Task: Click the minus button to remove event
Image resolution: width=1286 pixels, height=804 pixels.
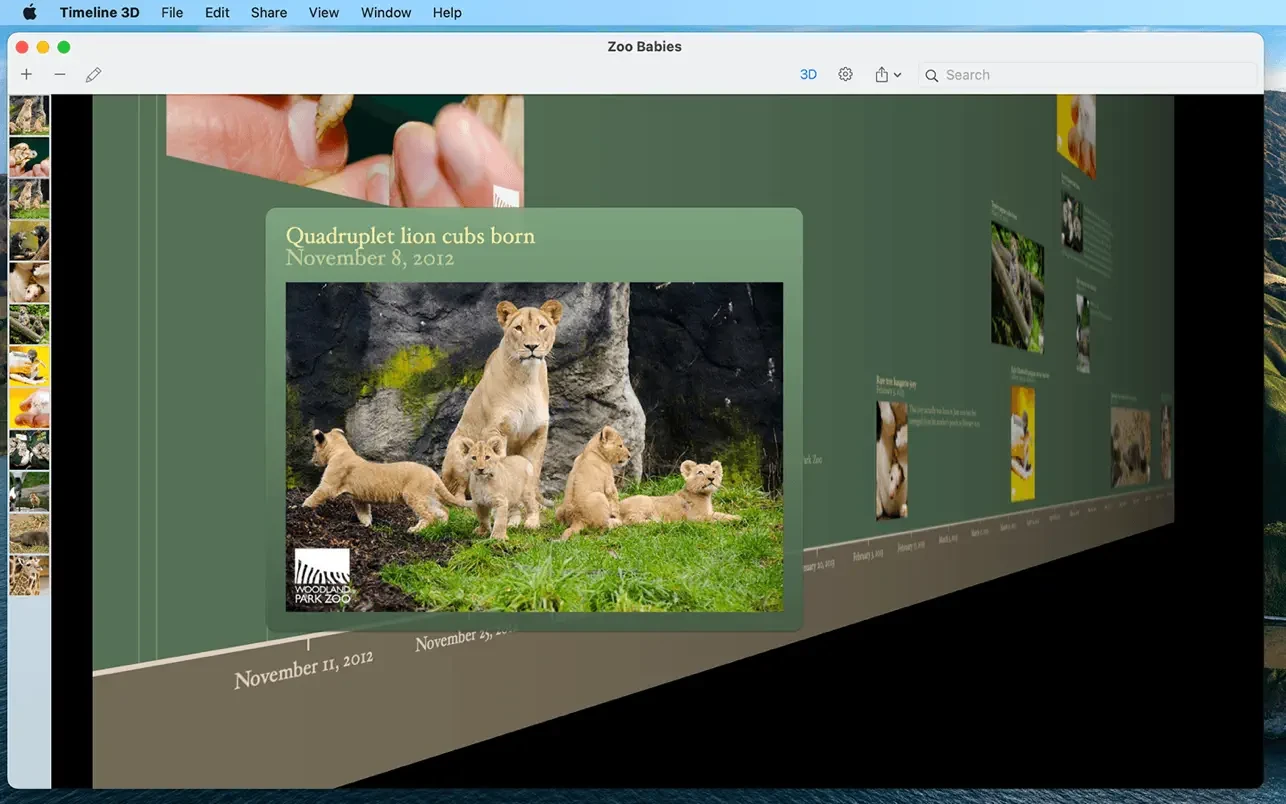Action: point(60,75)
